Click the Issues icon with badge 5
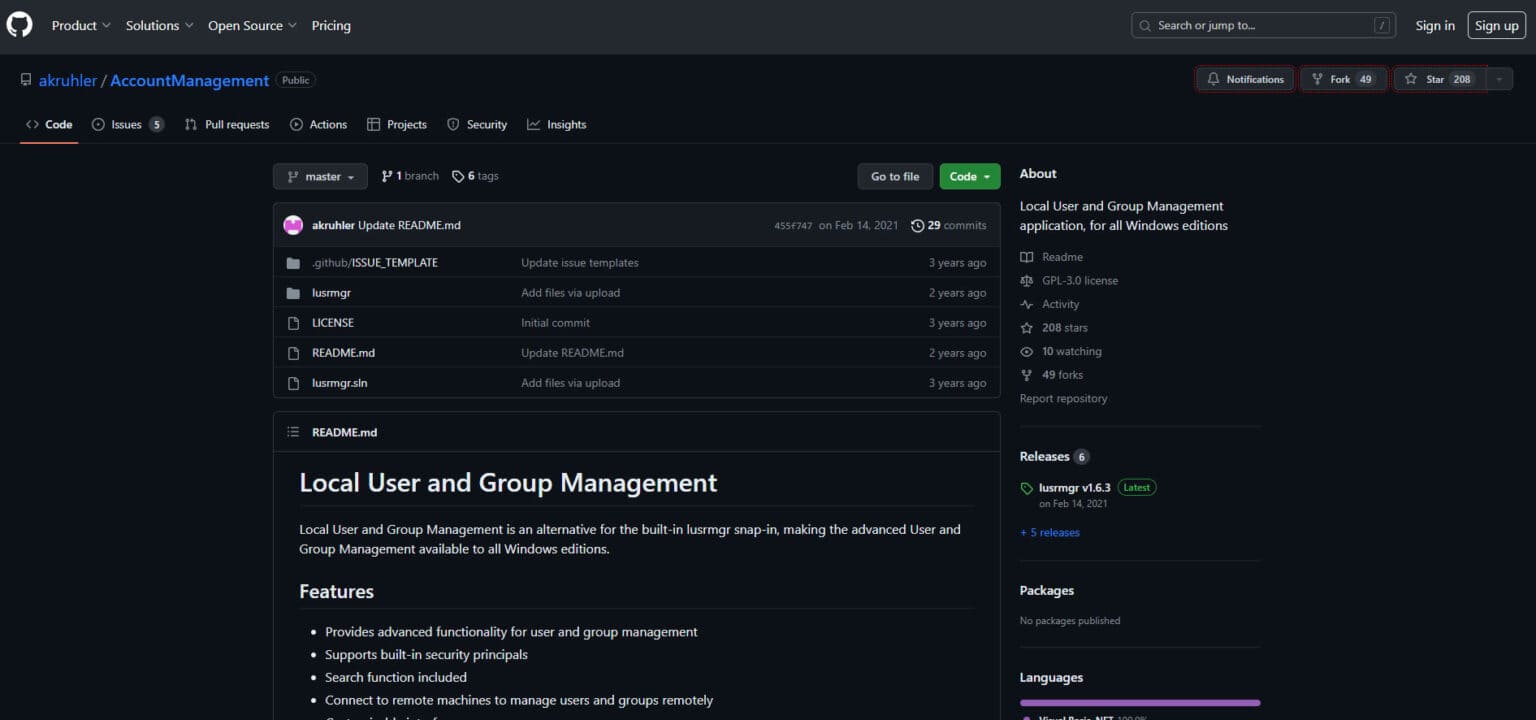The image size is (1536, 720). 98,124
